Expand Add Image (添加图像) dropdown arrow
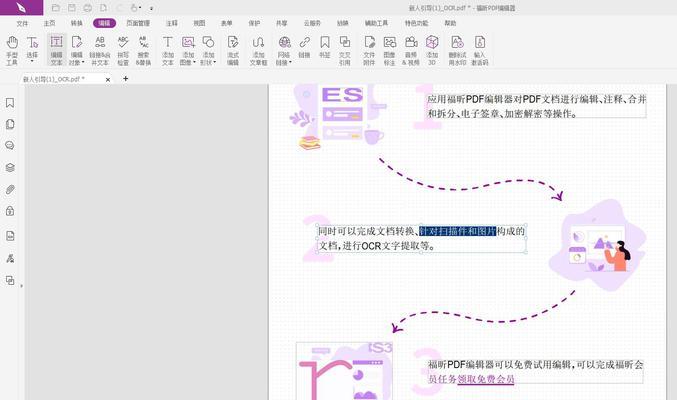The width and height of the screenshot is (677, 400). tap(194, 62)
